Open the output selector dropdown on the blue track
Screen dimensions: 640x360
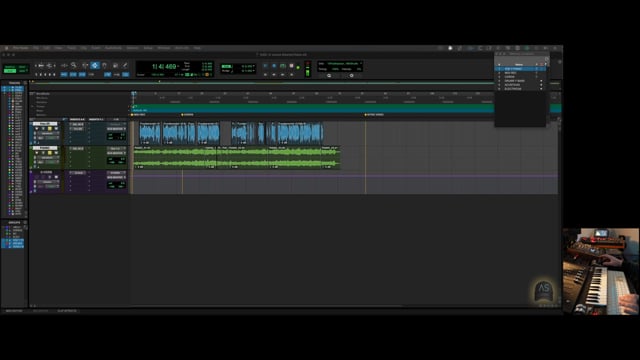tap(116, 129)
